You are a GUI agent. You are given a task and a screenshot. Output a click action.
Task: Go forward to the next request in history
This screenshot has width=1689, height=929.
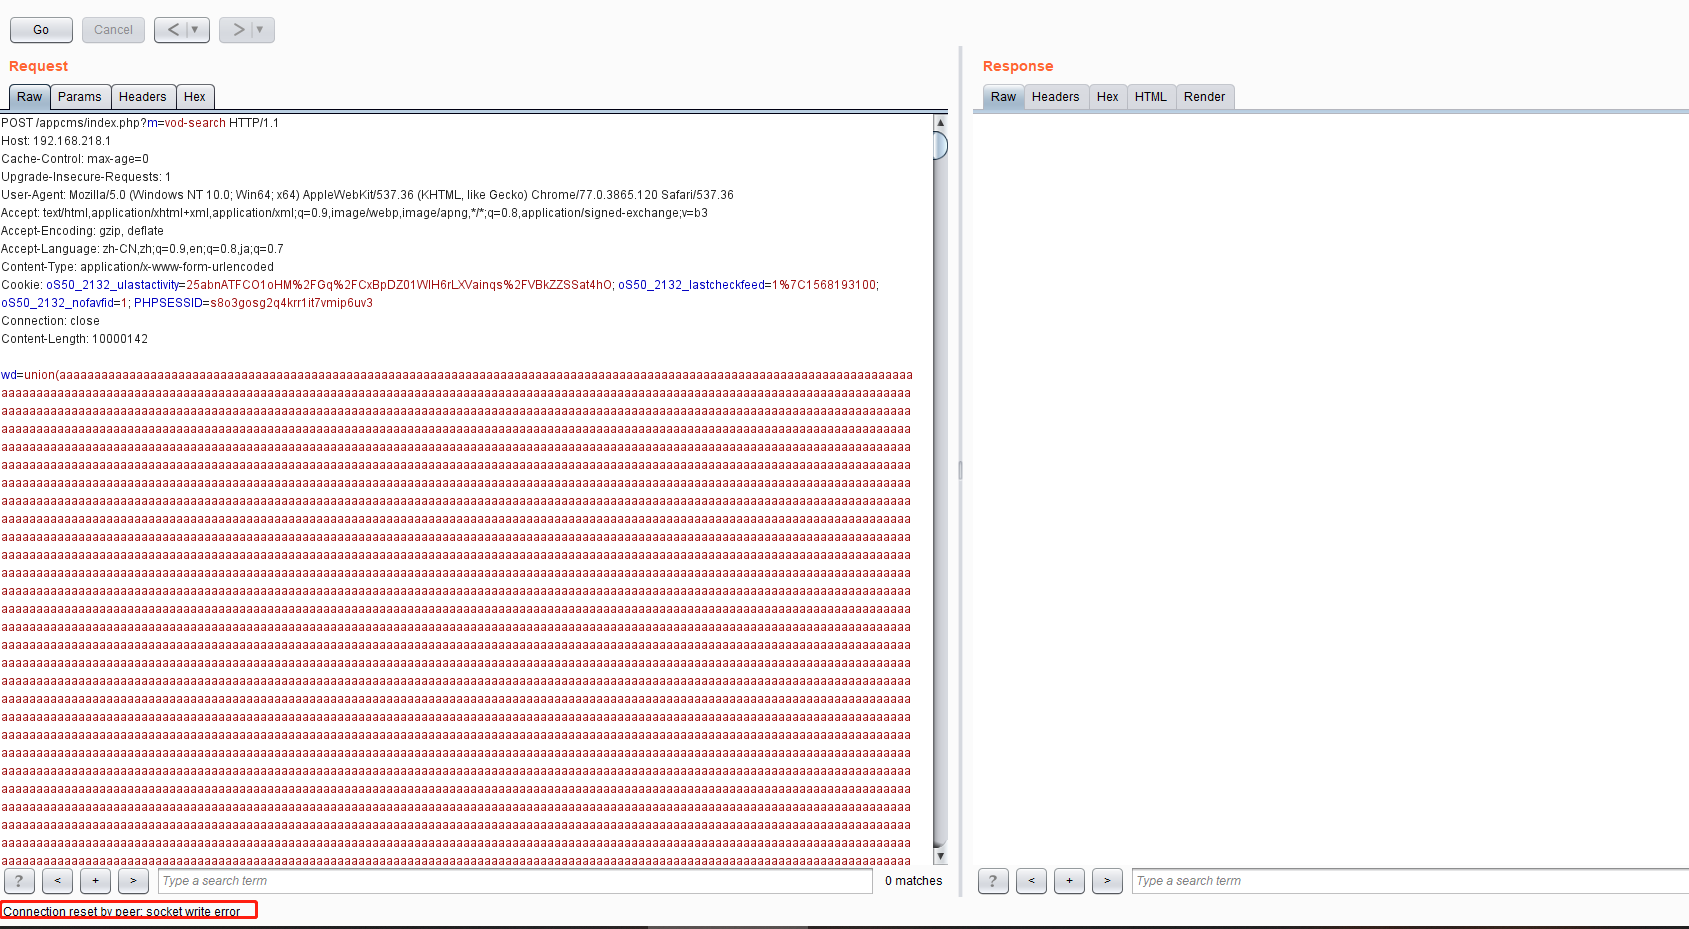tap(237, 30)
